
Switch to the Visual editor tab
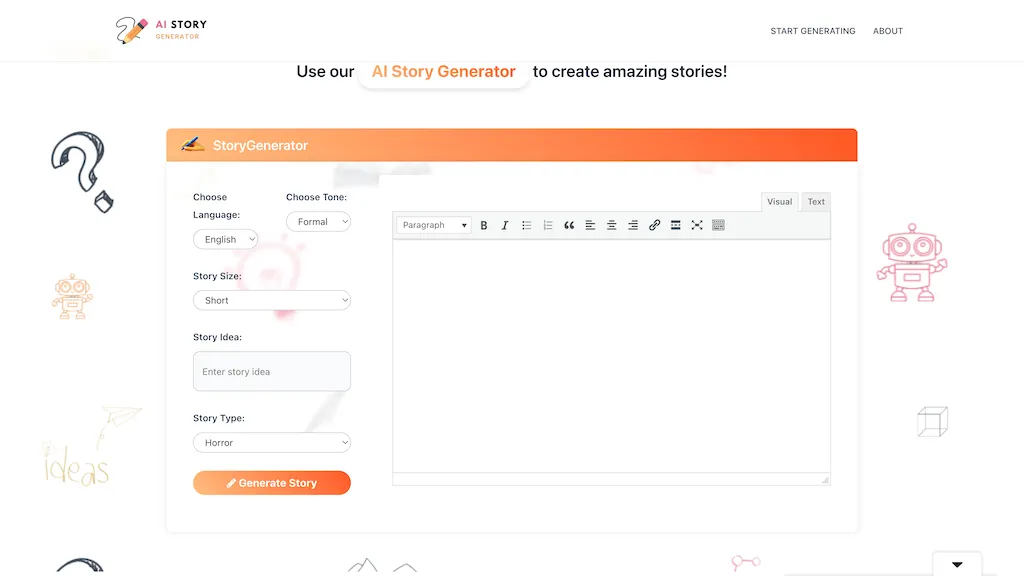tap(779, 202)
